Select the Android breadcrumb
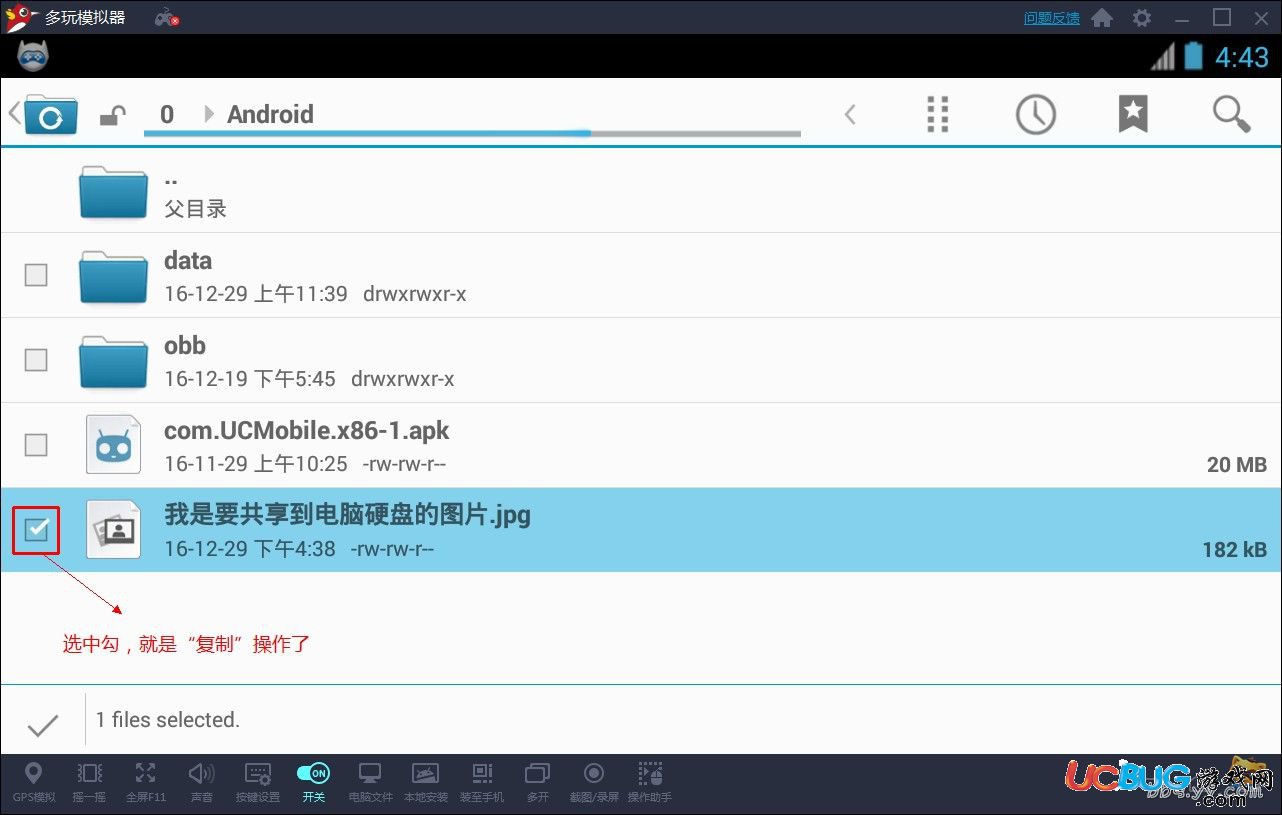 tap(270, 114)
